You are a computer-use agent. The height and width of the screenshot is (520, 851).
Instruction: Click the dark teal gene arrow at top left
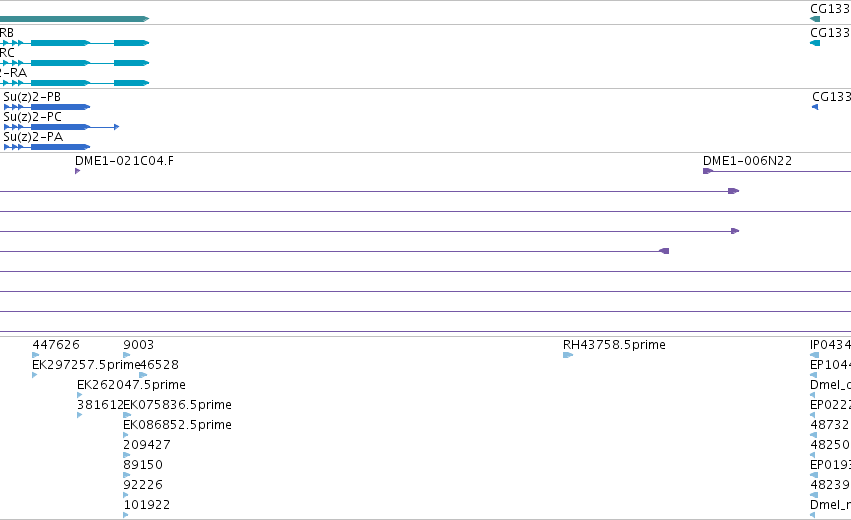(74, 19)
